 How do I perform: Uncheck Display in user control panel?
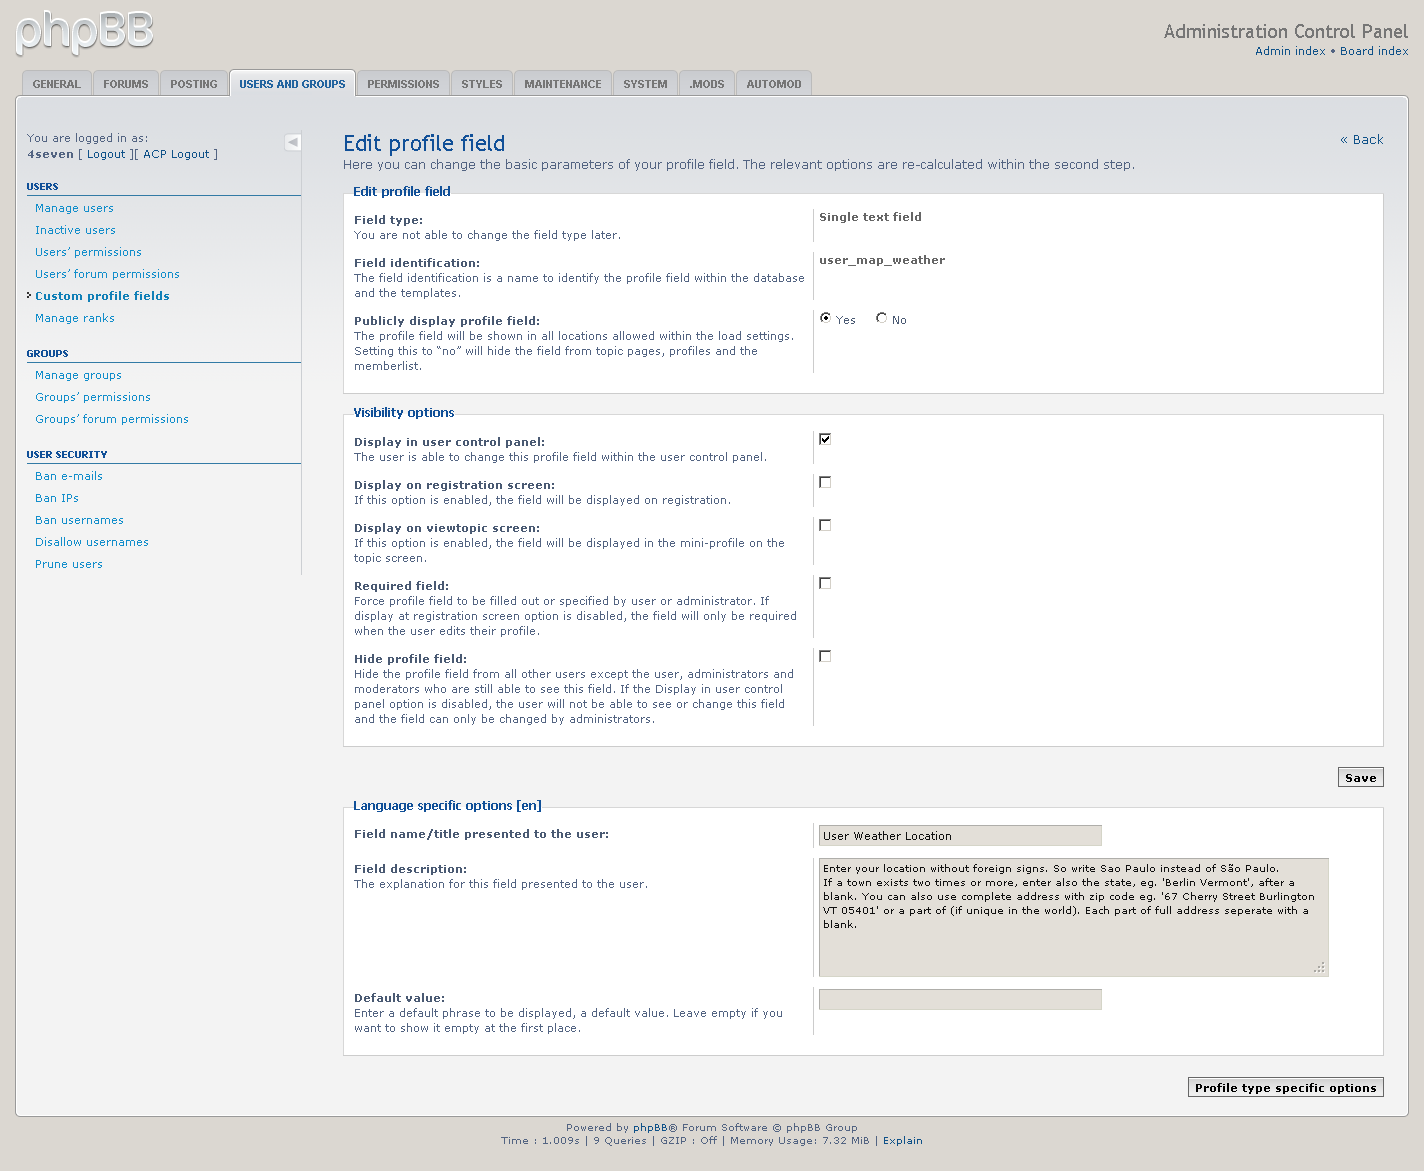[825, 439]
